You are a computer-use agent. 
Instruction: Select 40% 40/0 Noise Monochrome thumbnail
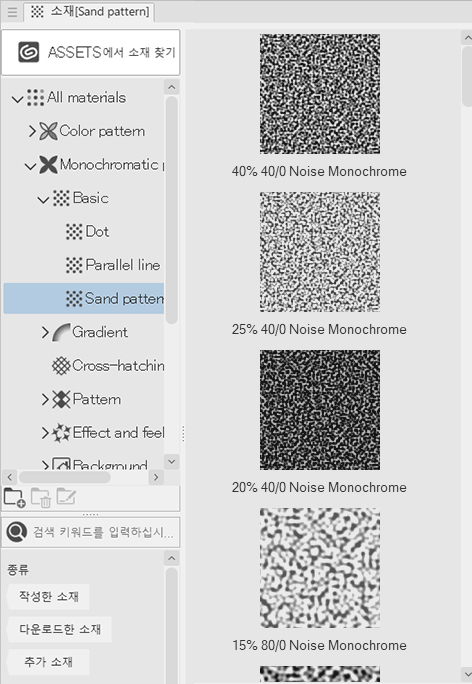point(320,94)
